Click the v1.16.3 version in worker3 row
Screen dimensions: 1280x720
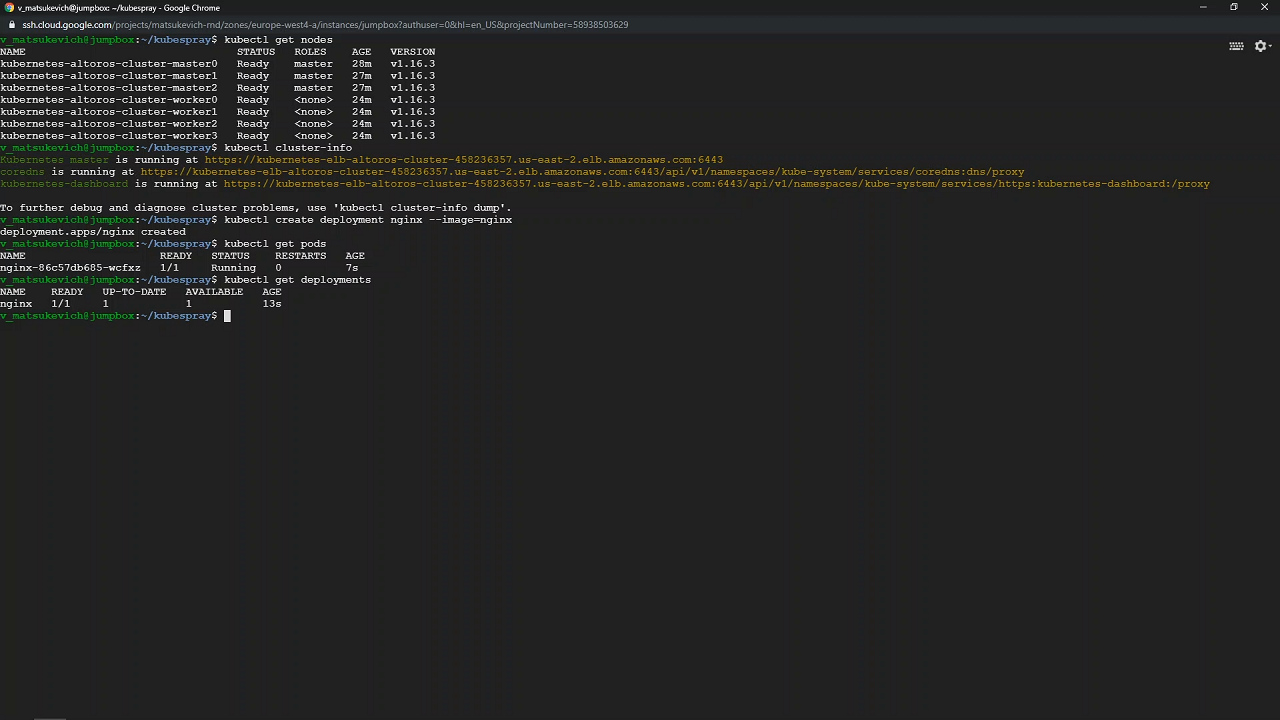click(x=412, y=136)
